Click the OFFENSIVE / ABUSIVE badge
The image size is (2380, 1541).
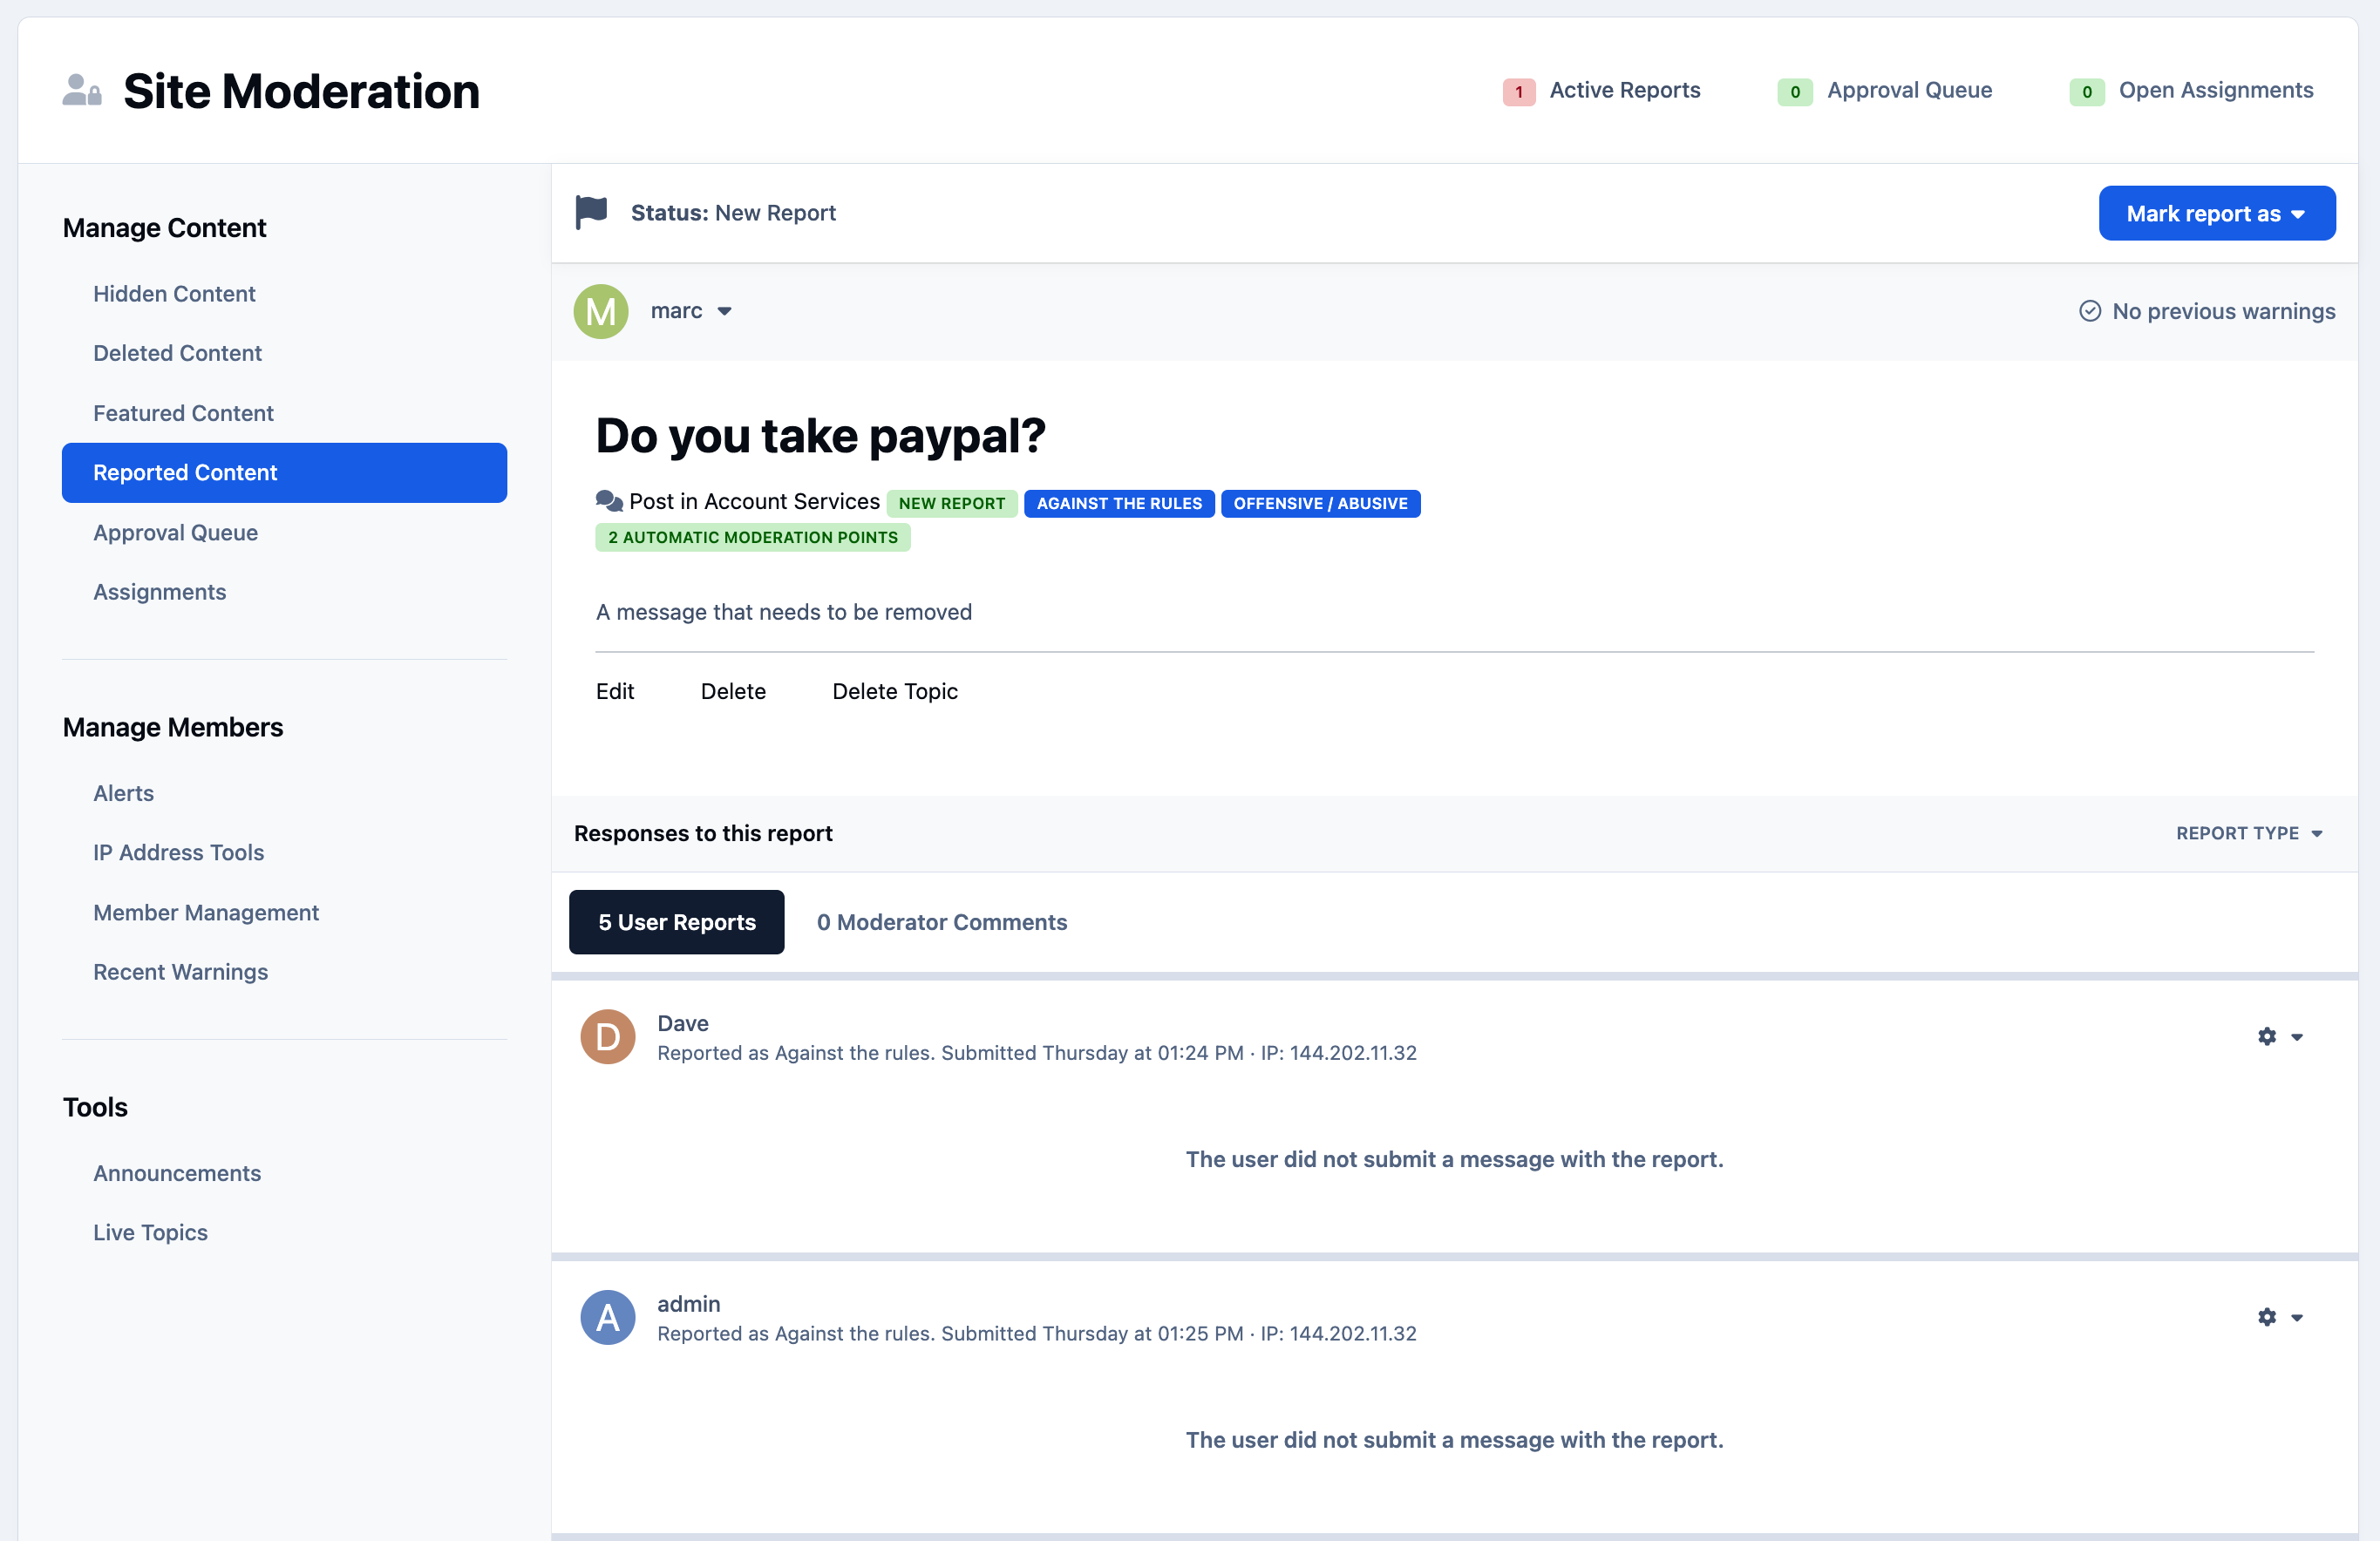[1320, 503]
